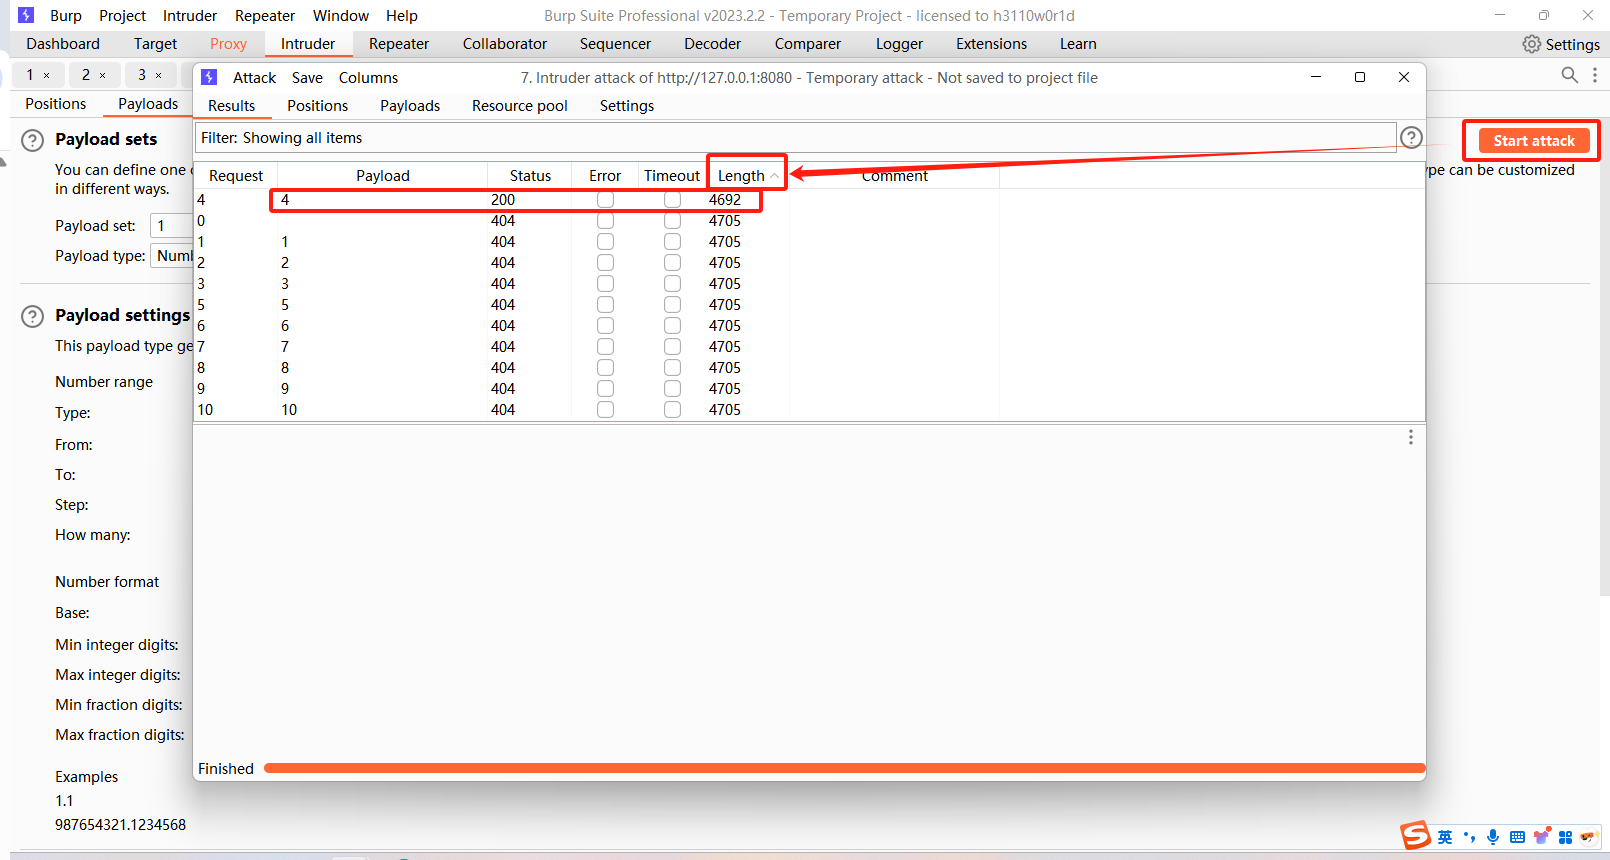Open the main window vertical dots menu
The height and width of the screenshot is (860, 1610).
click(x=1595, y=75)
